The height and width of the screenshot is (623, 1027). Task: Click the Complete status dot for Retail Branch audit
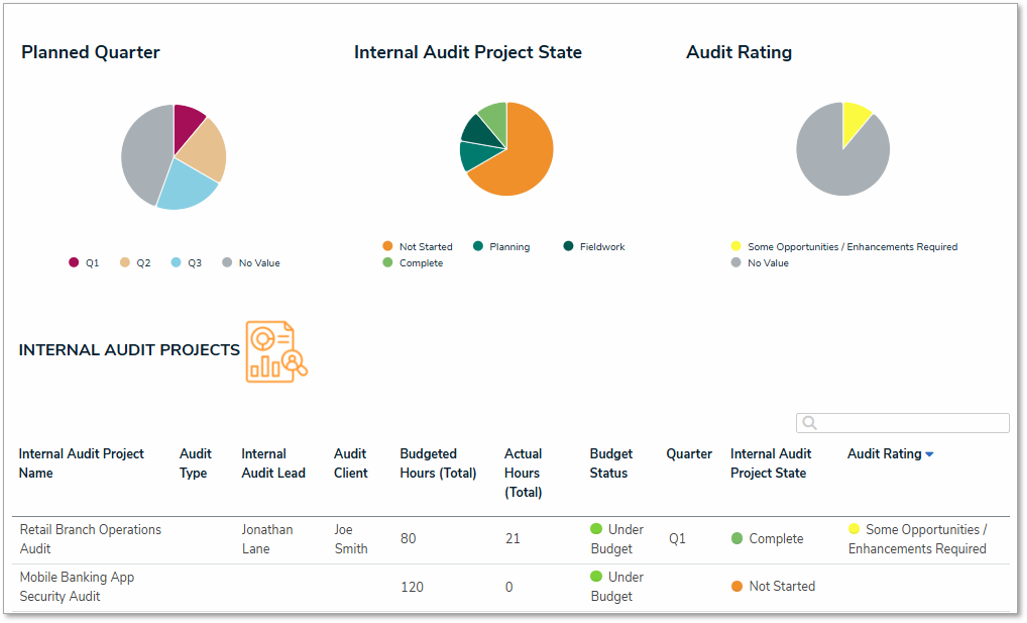click(736, 538)
